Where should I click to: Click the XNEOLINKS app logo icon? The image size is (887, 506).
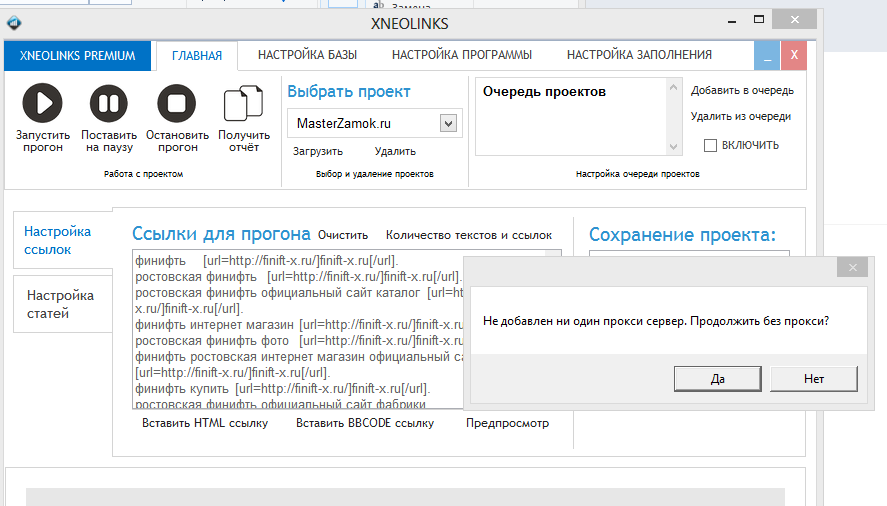point(14,23)
